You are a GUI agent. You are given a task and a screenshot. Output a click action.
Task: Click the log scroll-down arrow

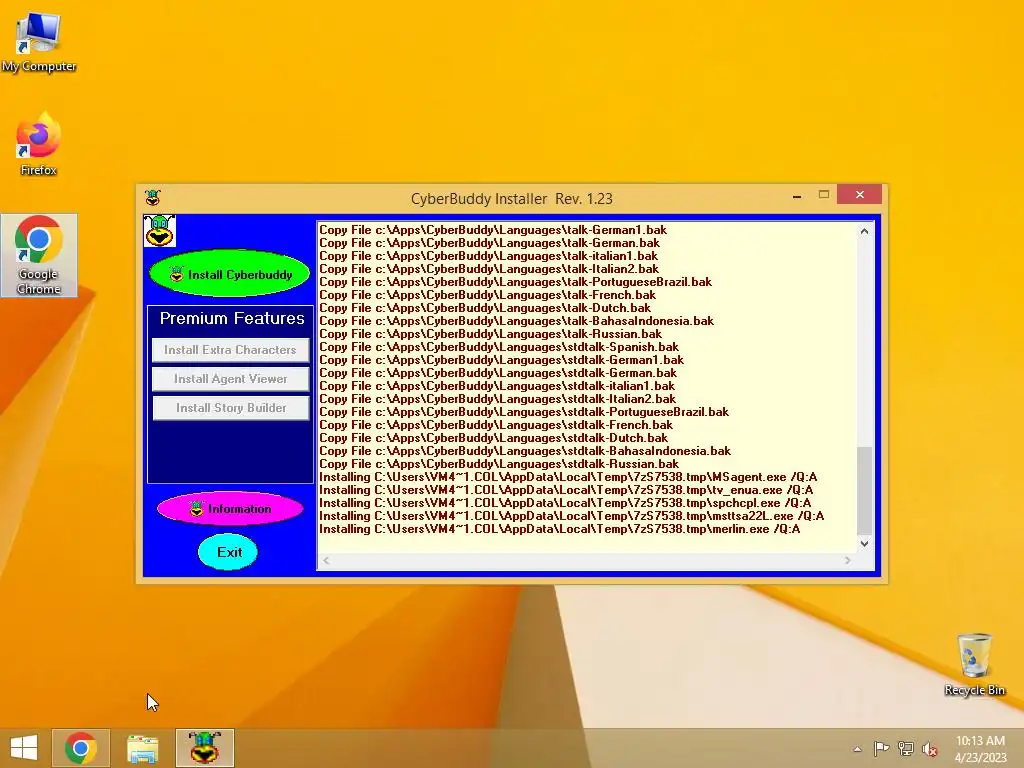pyautogui.click(x=864, y=543)
